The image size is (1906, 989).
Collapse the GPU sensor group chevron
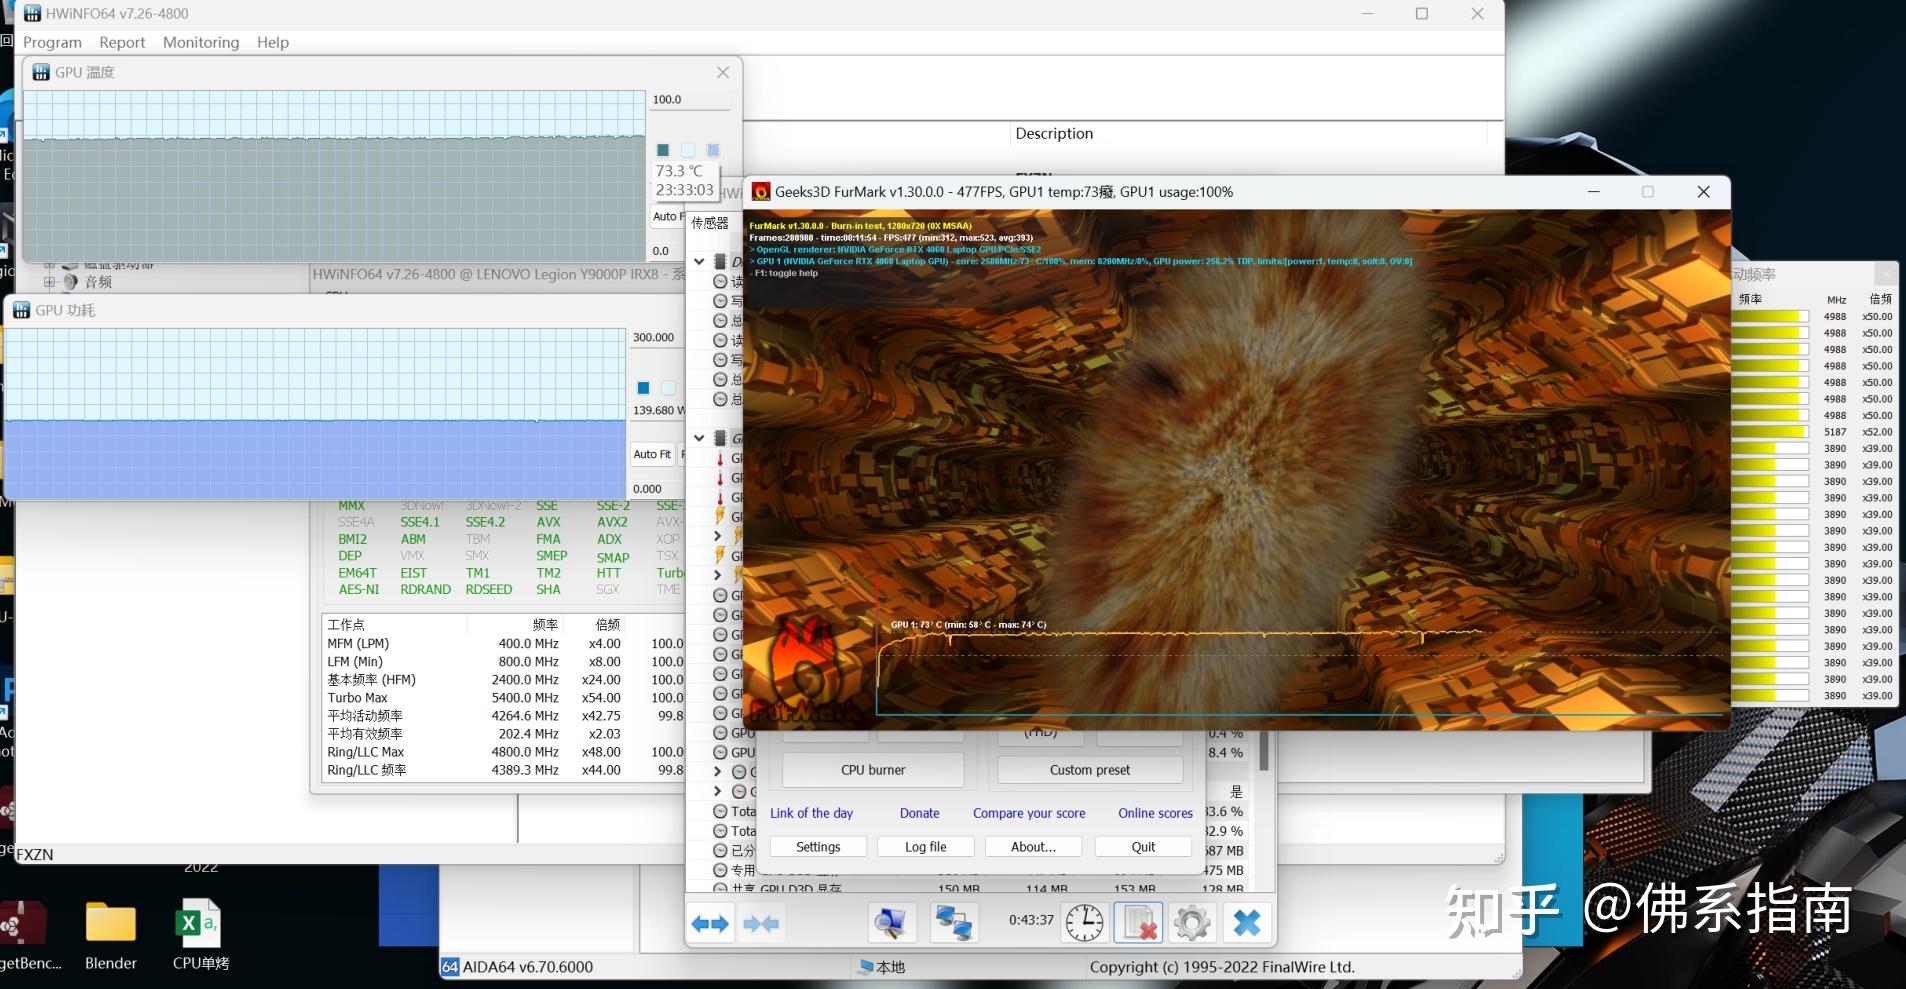click(699, 438)
